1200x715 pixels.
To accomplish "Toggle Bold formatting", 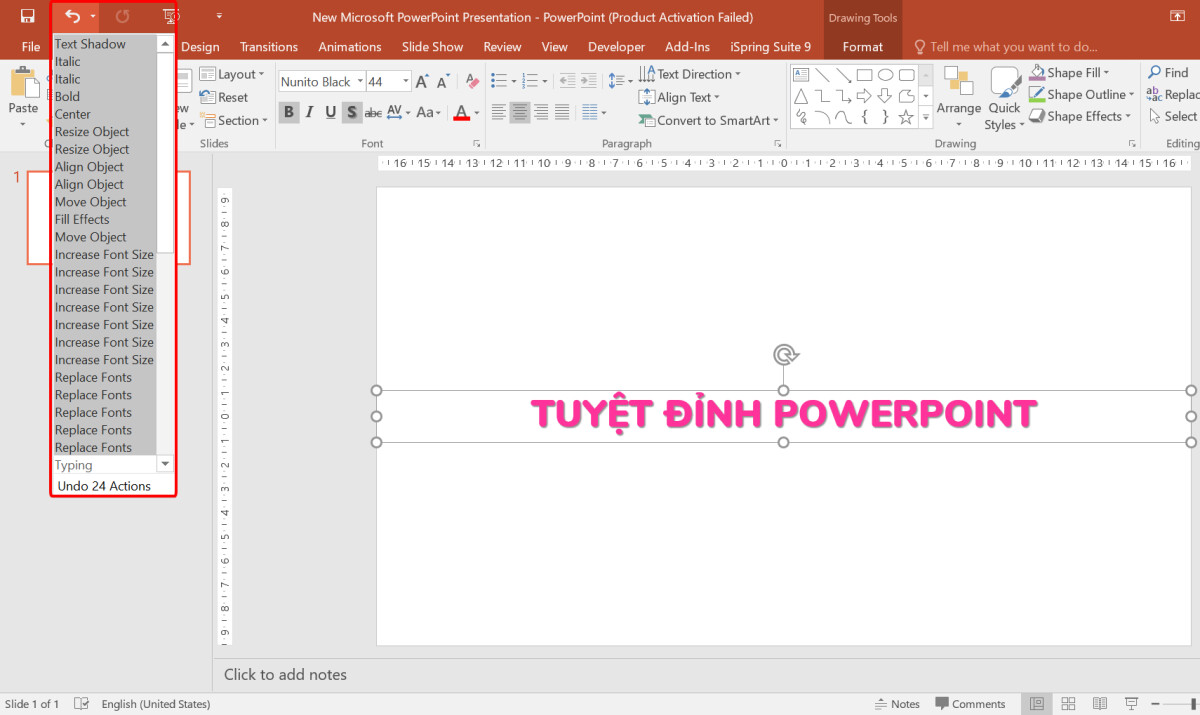I will [x=289, y=113].
